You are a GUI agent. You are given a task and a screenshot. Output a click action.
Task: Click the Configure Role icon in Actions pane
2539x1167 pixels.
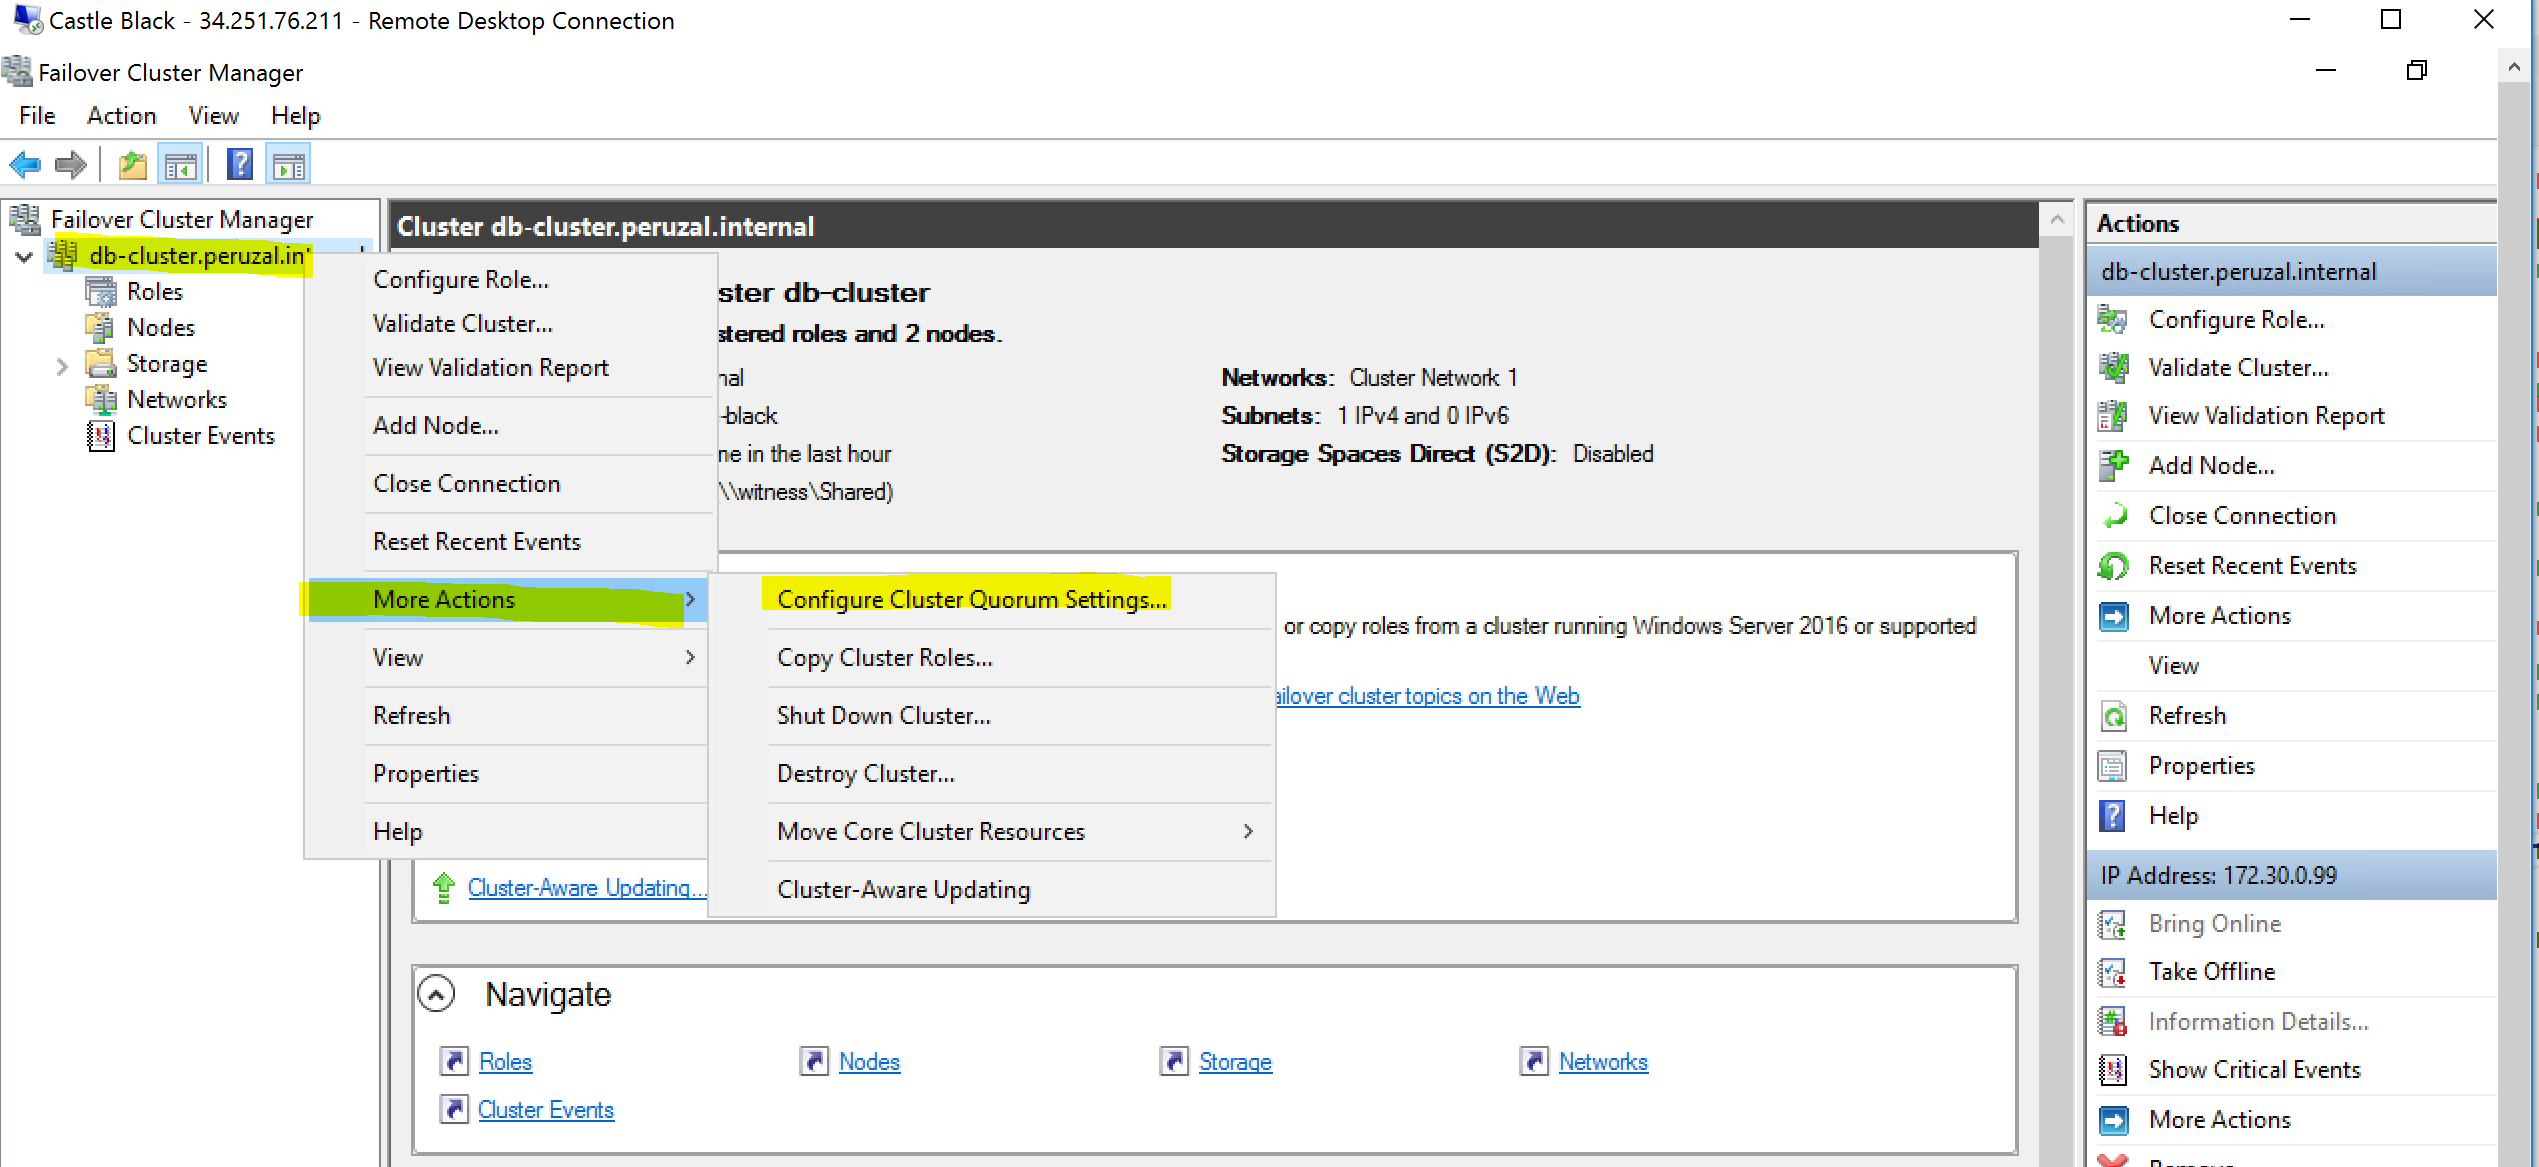2113,320
